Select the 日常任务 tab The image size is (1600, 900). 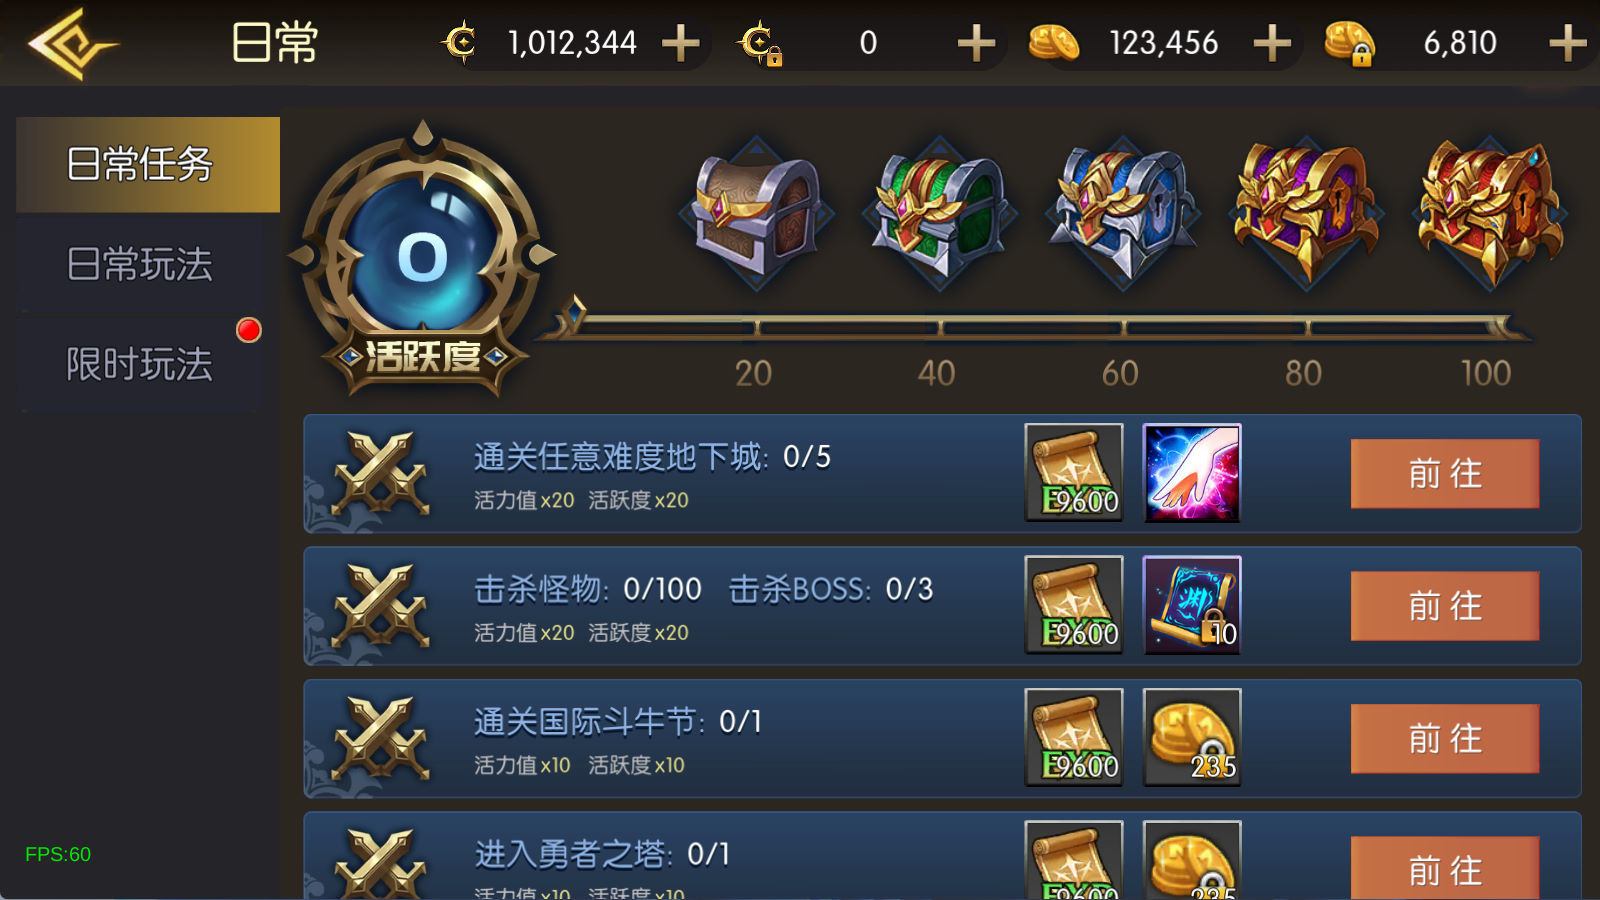148,164
